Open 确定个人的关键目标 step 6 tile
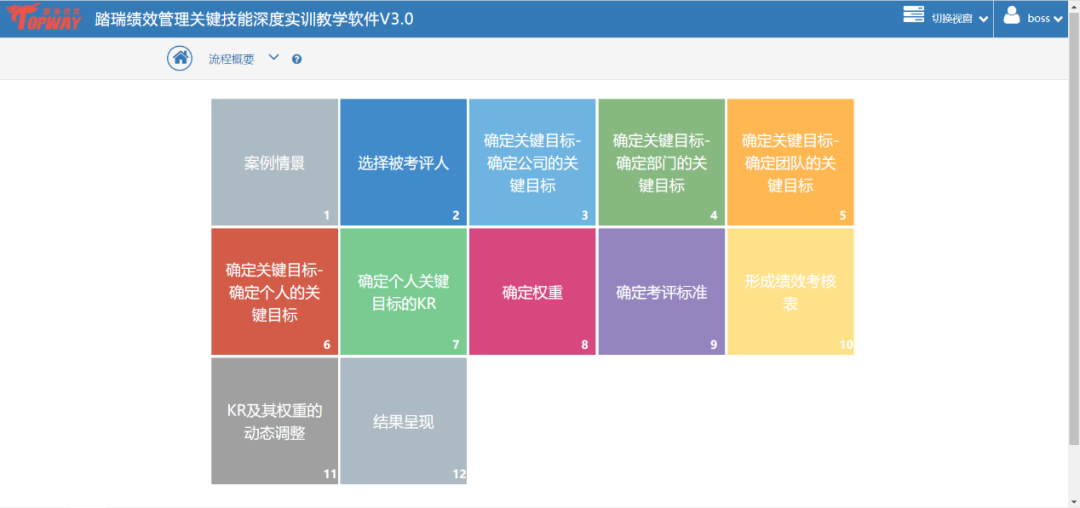This screenshot has height=508, width=1080. 274,292
